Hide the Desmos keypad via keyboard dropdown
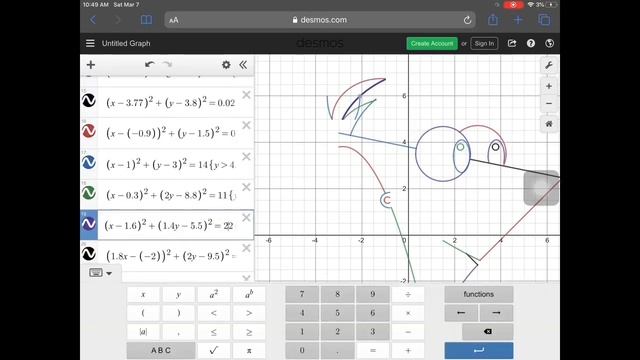The height and width of the screenshot is (360, 640). tap(100, 273)
